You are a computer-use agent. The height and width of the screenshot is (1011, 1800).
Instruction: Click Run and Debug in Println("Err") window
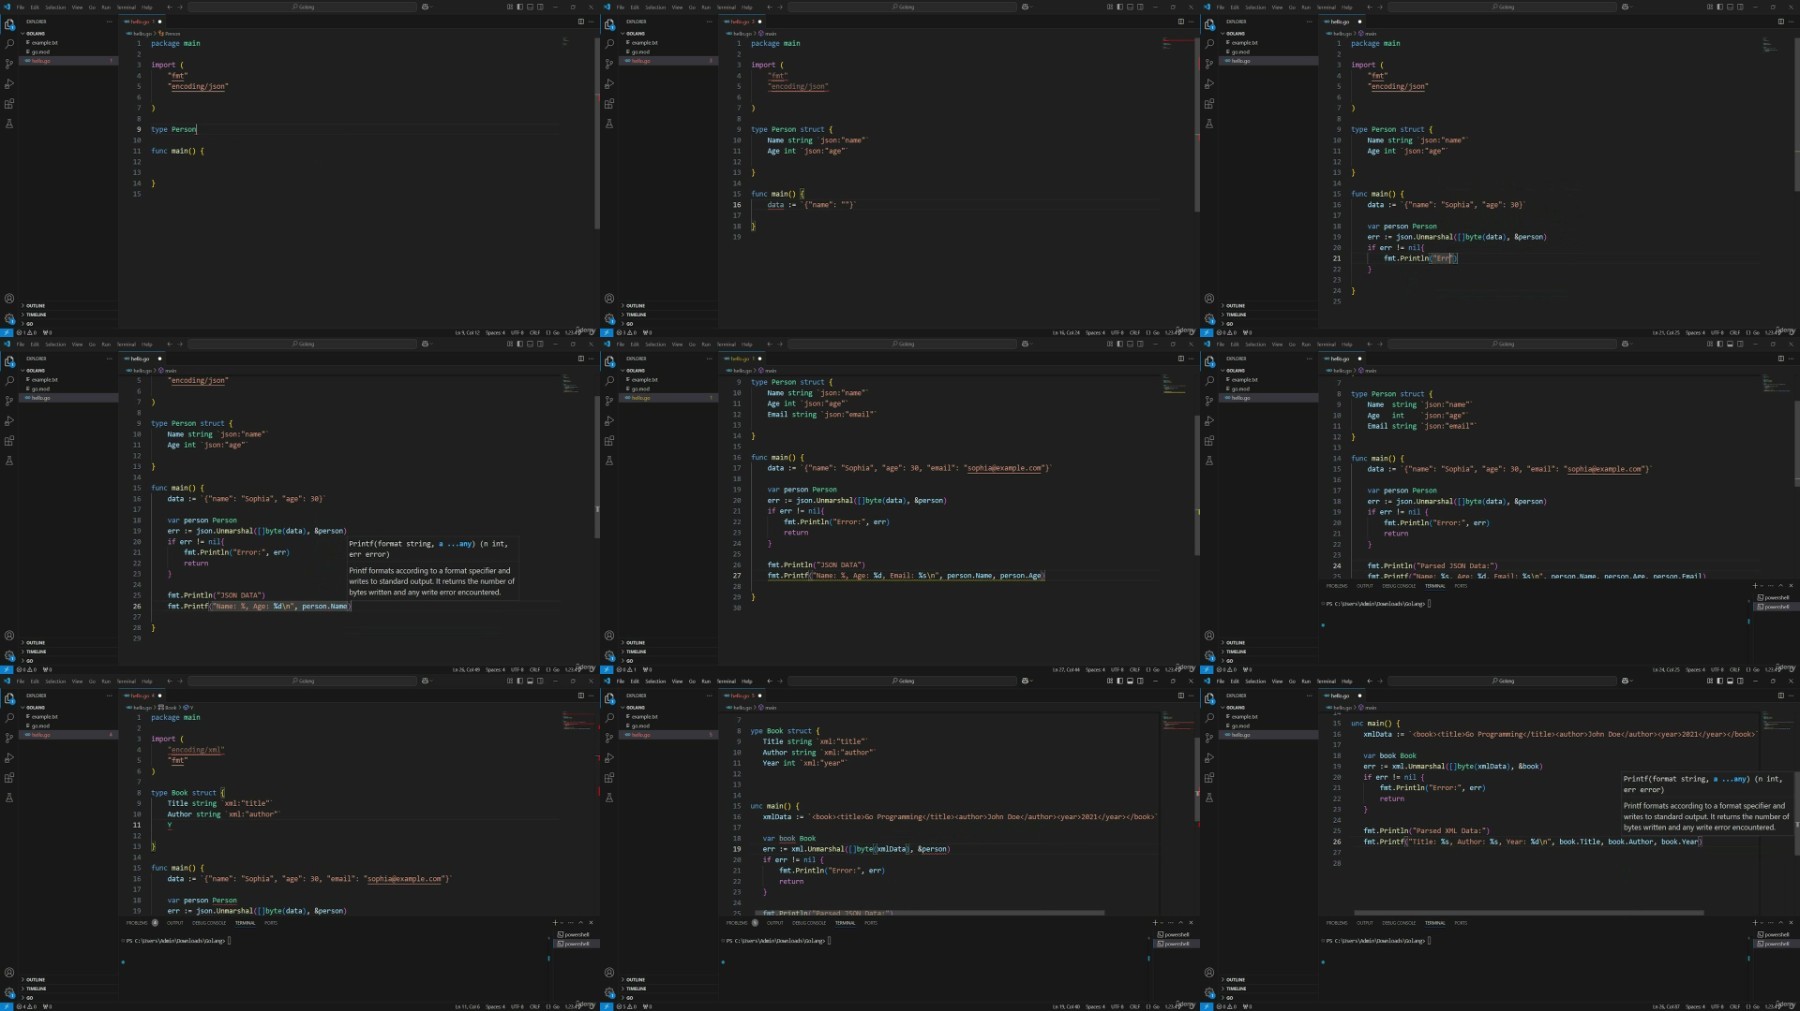(1209, 84)
